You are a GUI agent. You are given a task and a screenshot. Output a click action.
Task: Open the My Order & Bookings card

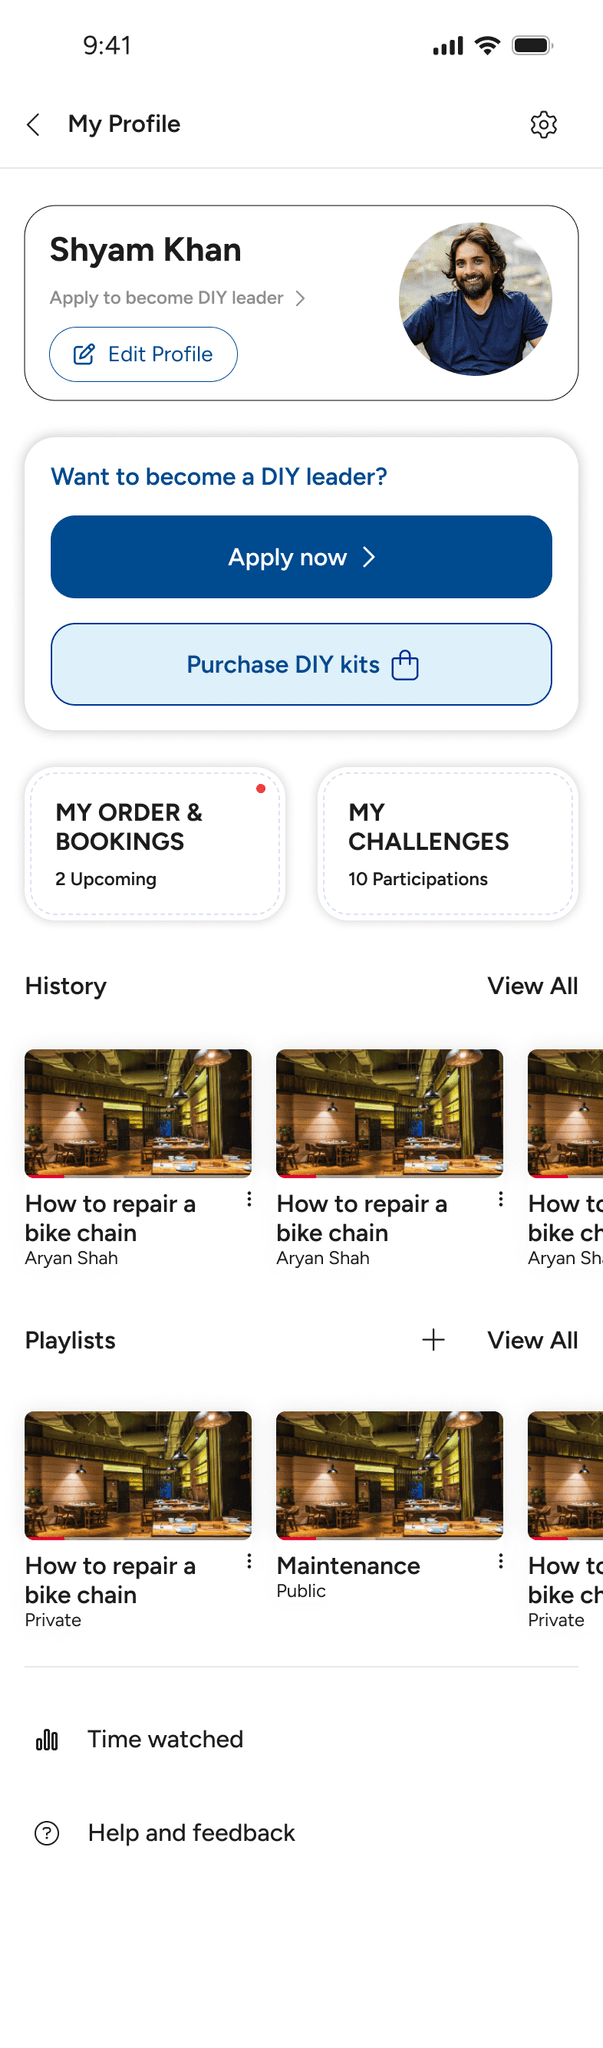click(x=155, y=843)
